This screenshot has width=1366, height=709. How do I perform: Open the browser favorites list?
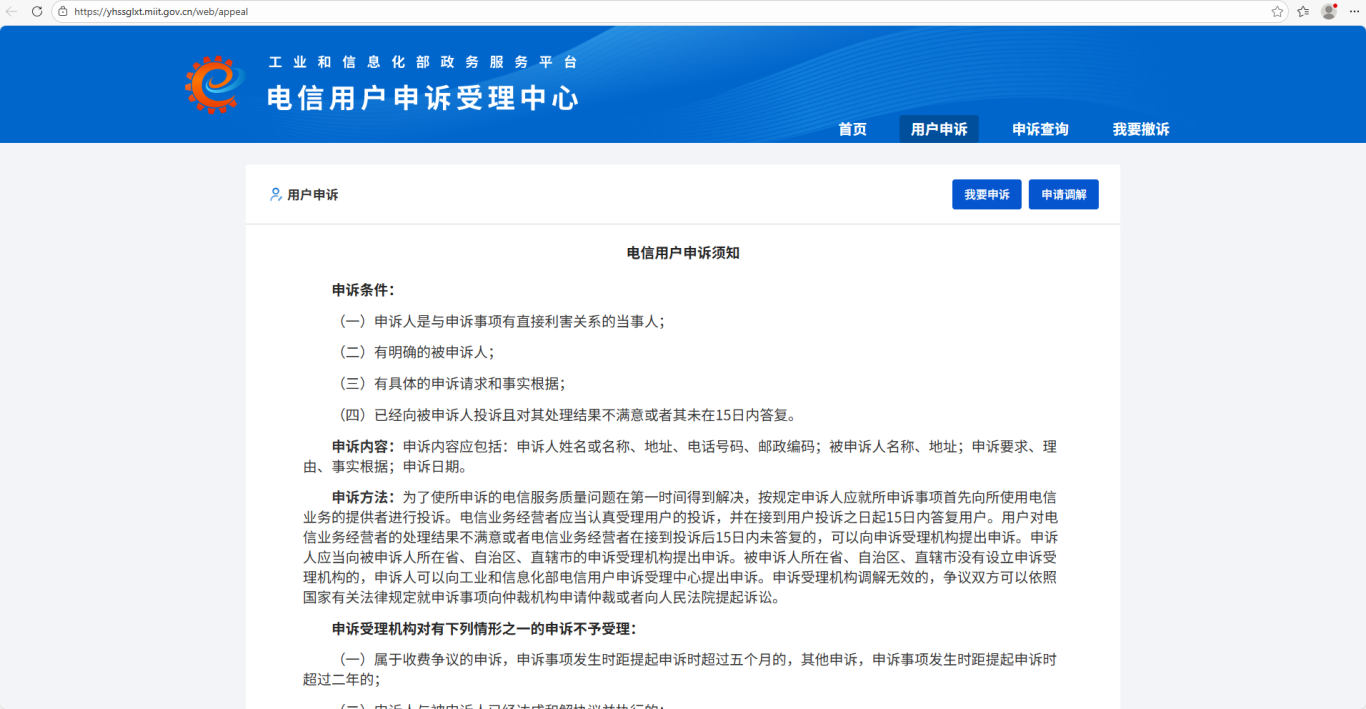(x=1303, y=12)
